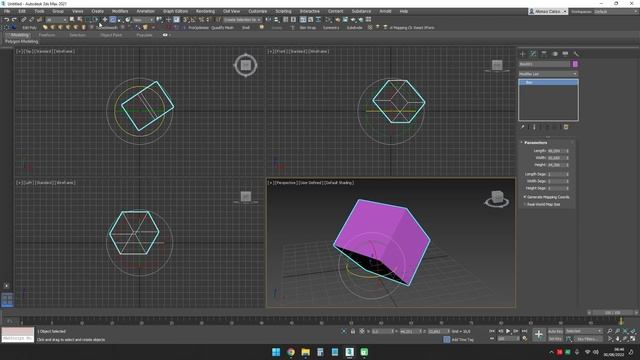Click the Height value field
Viewport: 640px width, 360px height.
tap(556, 165)
